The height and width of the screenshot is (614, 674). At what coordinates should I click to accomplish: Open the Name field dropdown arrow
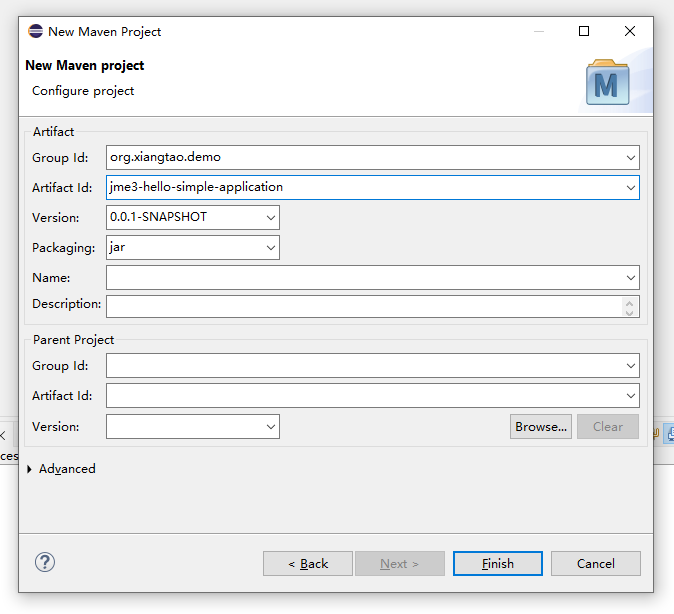click(x=631, y=278)
